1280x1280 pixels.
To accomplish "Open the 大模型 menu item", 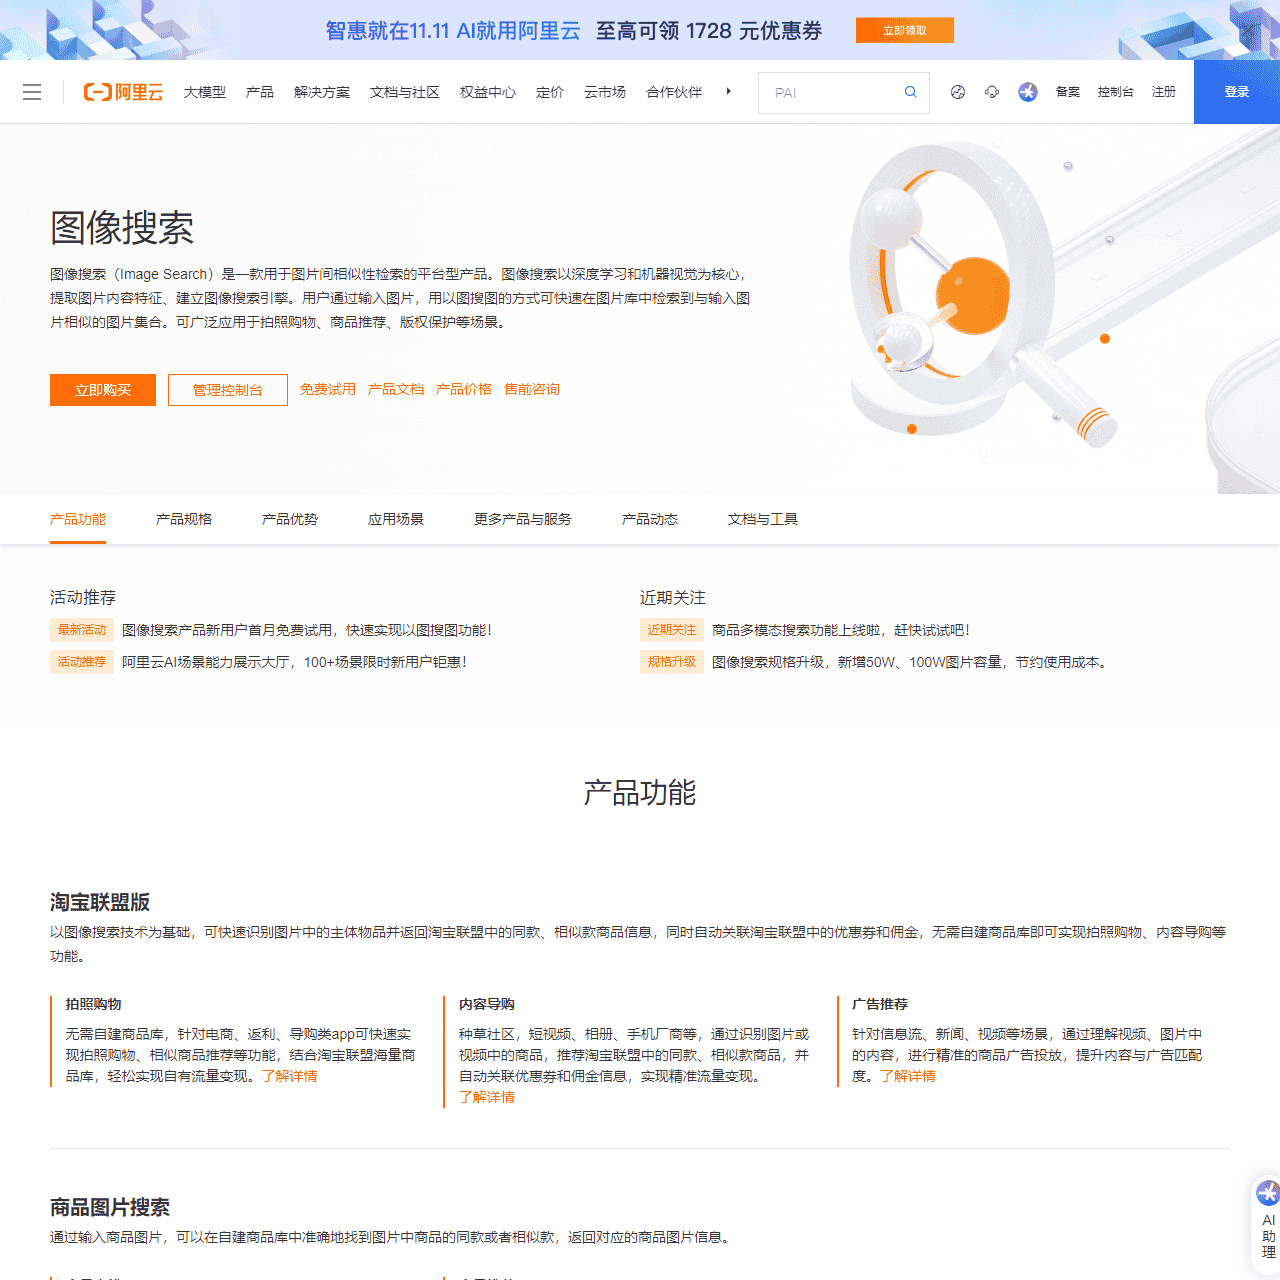I will click(205, 92).
